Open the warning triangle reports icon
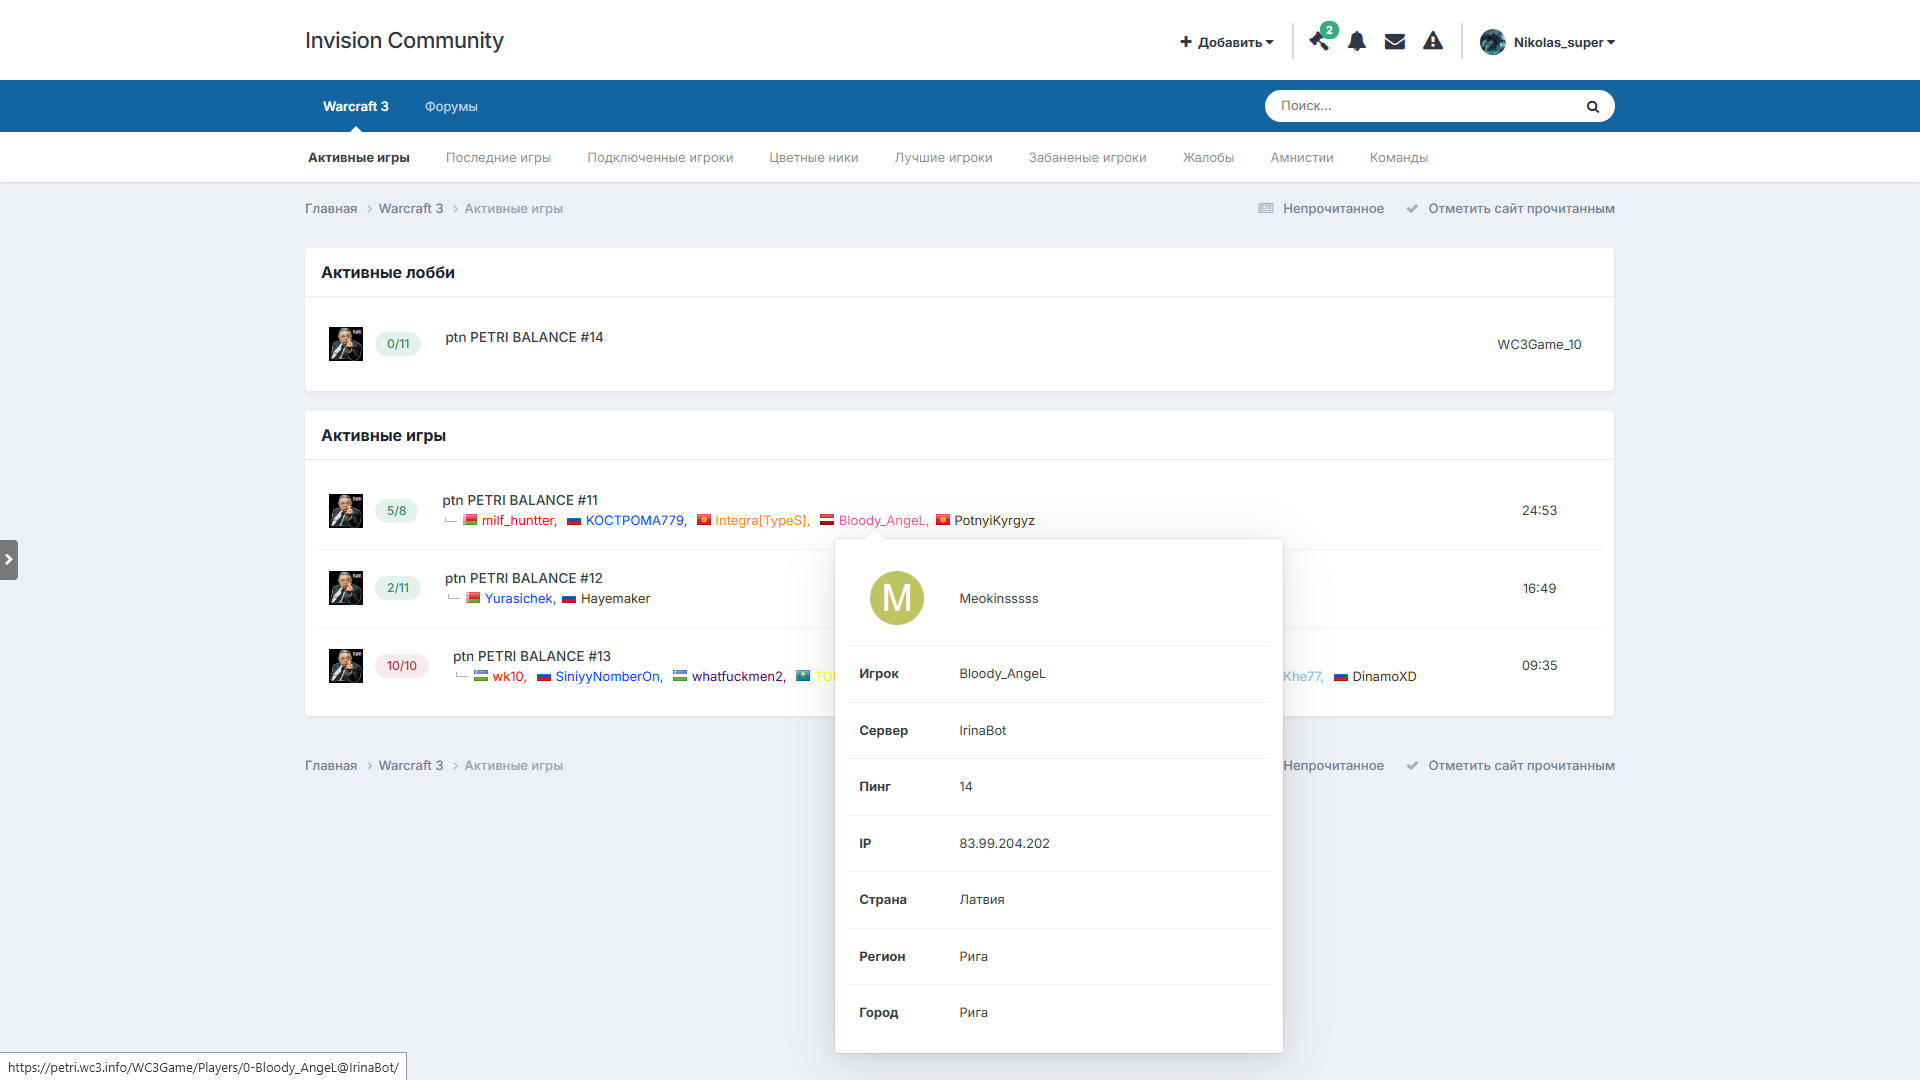 coord(1433,41)
